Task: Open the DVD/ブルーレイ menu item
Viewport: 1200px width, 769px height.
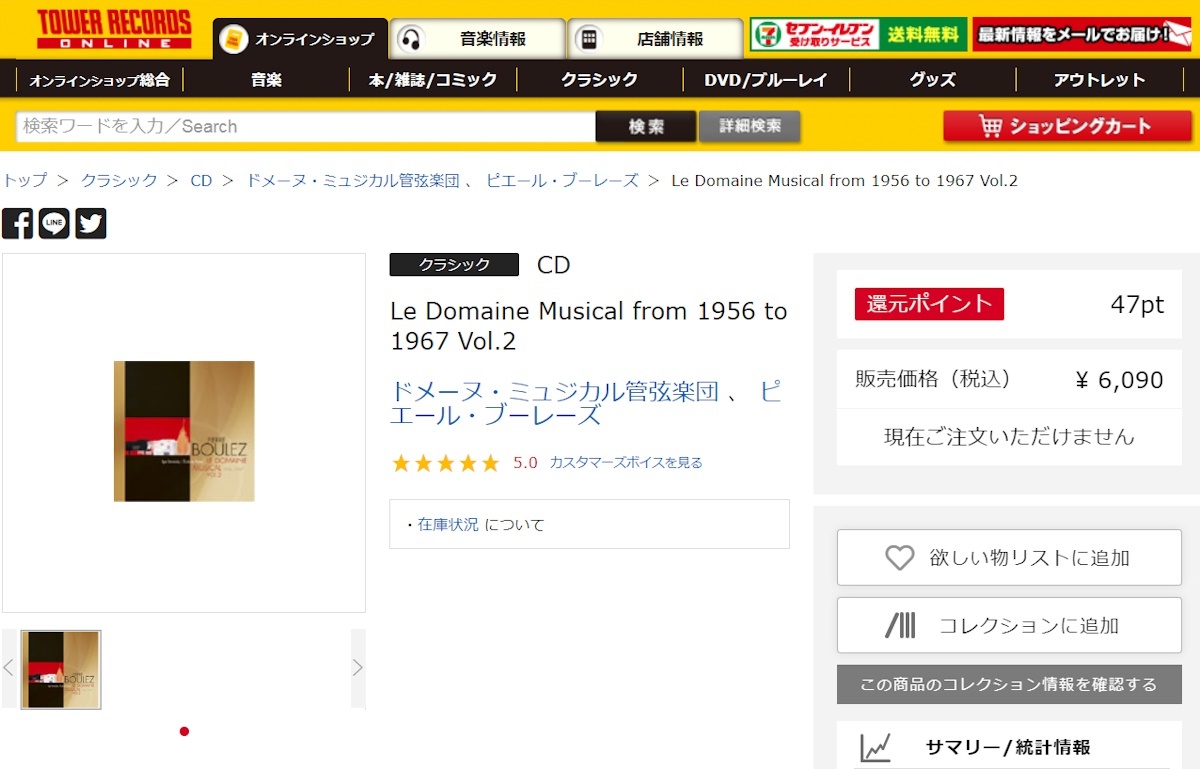Action: click(x=766, y=80)
